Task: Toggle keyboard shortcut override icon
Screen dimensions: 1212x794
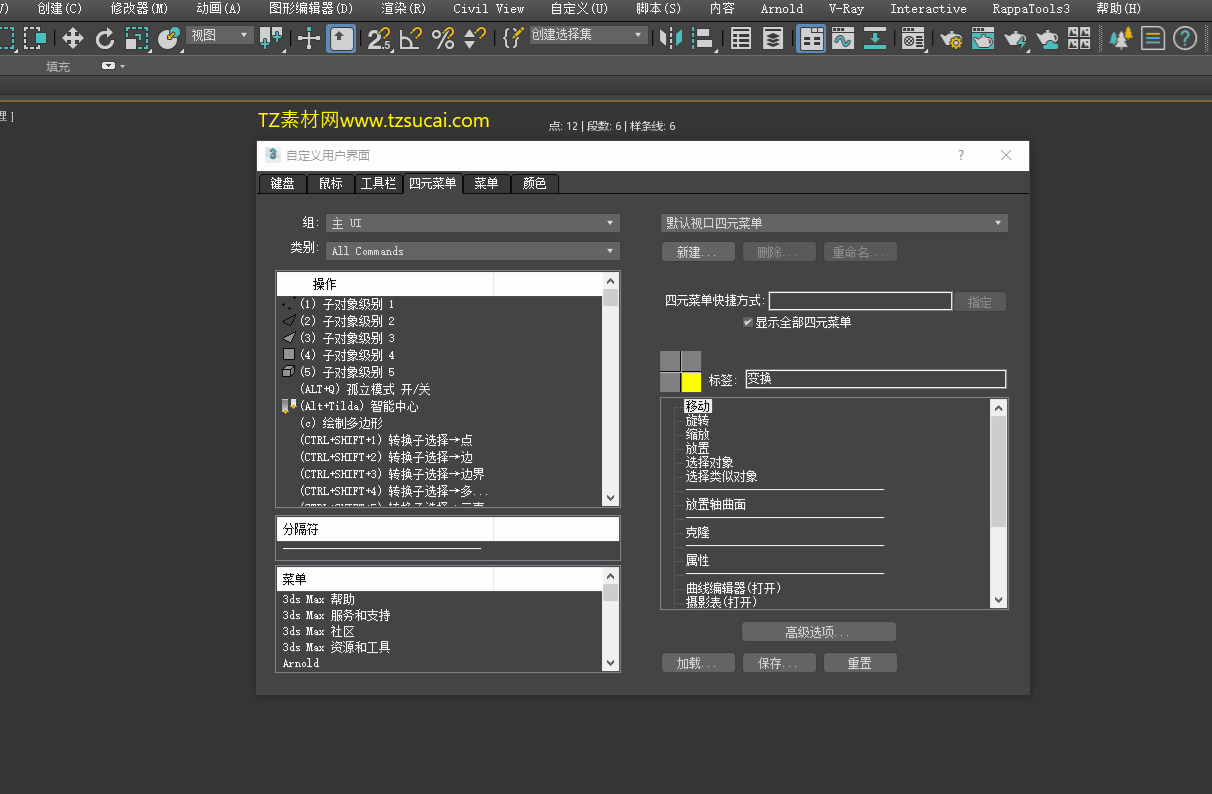Action: 341,39
